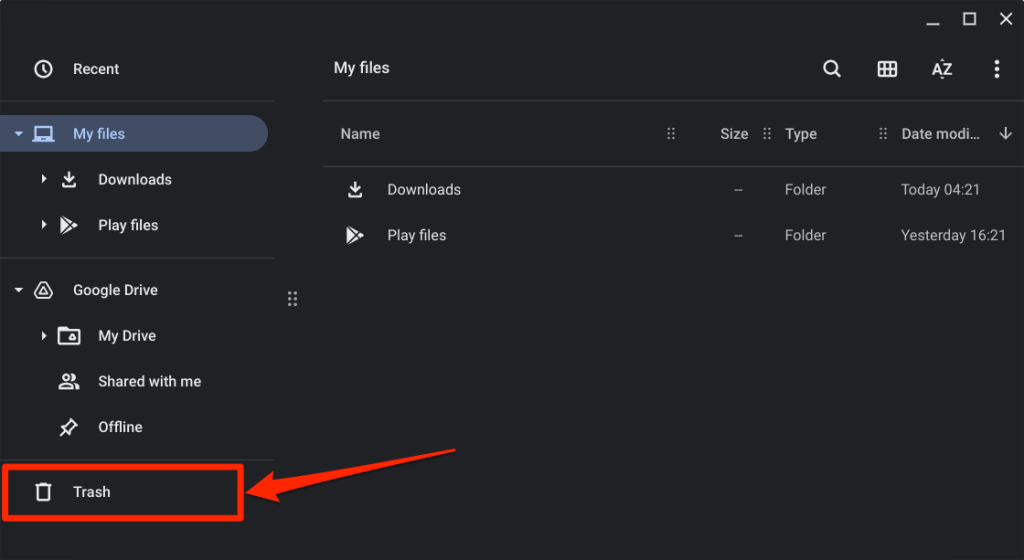The image size is (1024, 560).
Task: Sort by the Size column header
Action: (734, 134)
